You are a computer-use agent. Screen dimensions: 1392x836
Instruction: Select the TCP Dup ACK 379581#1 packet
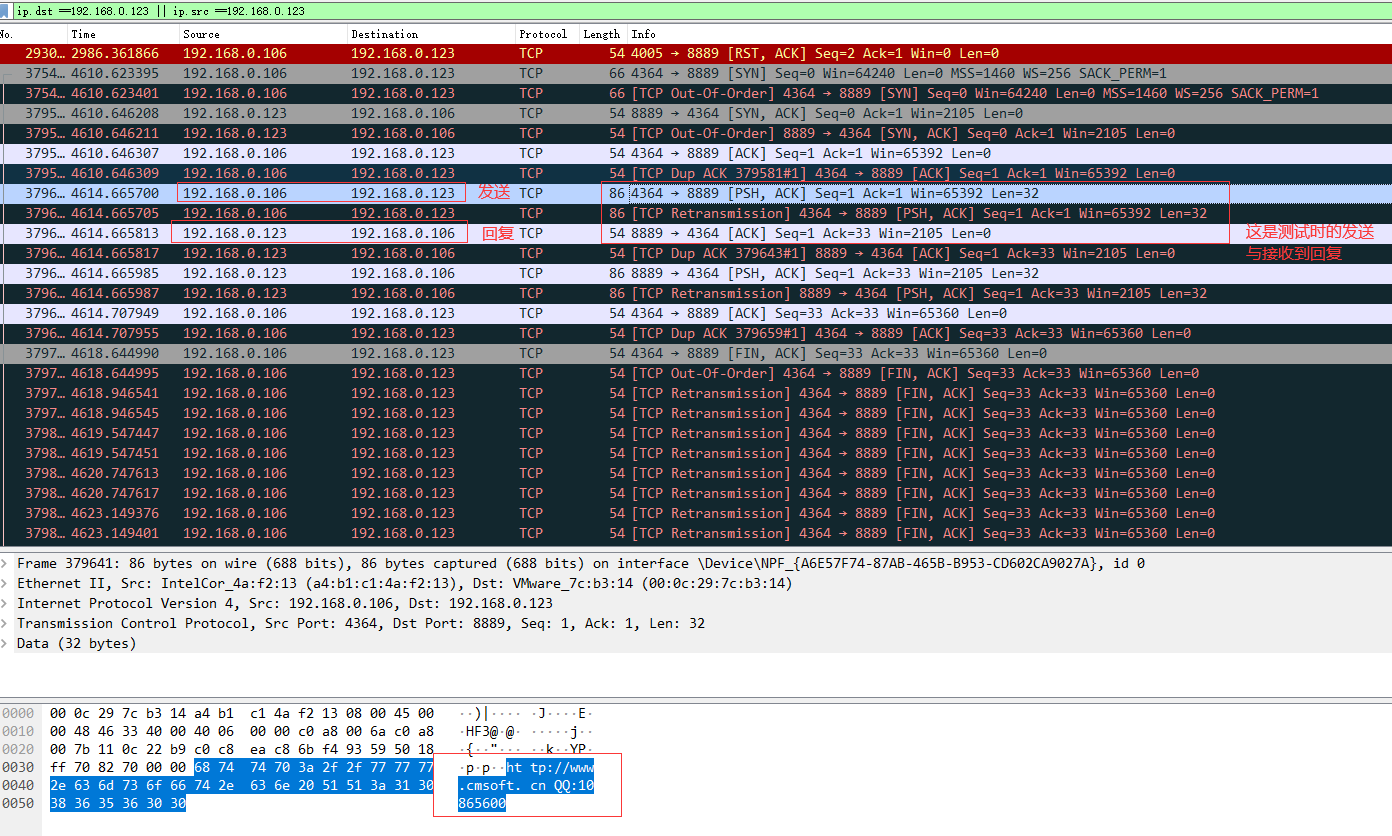[696, 173]
